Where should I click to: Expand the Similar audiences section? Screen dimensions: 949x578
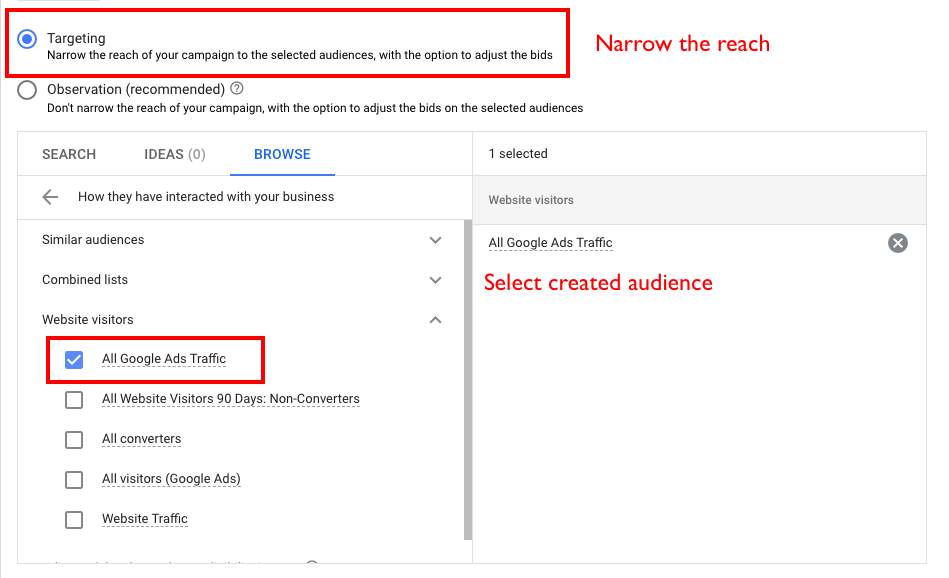click(x=435, y=240)
